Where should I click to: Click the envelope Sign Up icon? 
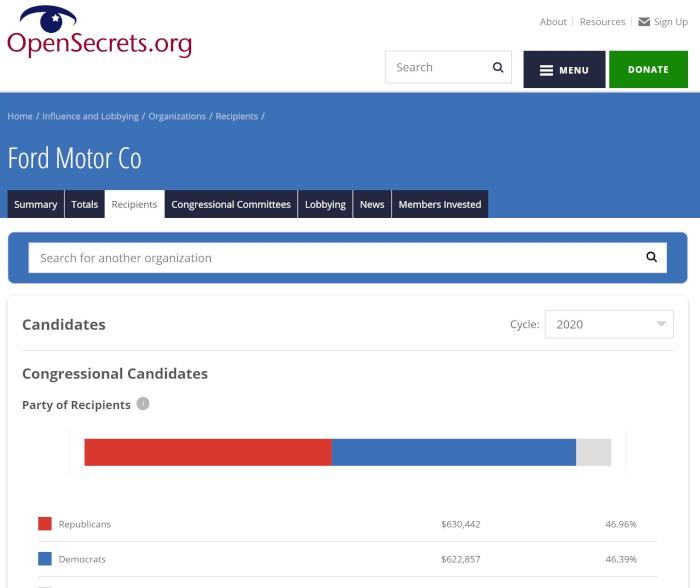pos(644,22)
